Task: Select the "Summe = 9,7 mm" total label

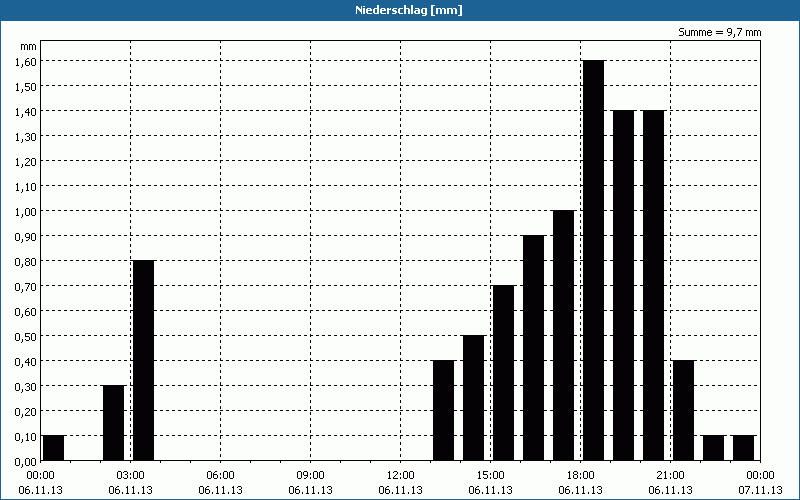Action: [x=719, y=32]
